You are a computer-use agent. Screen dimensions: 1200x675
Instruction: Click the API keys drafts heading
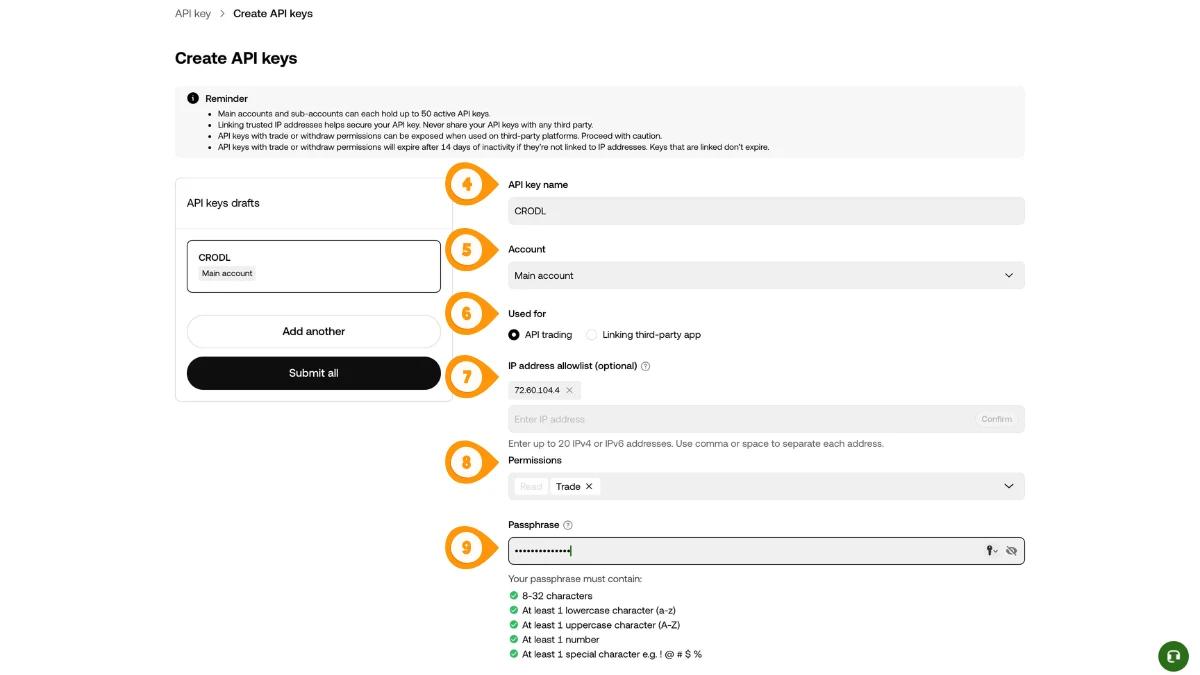pyautogui.click(x=223, y=203)
